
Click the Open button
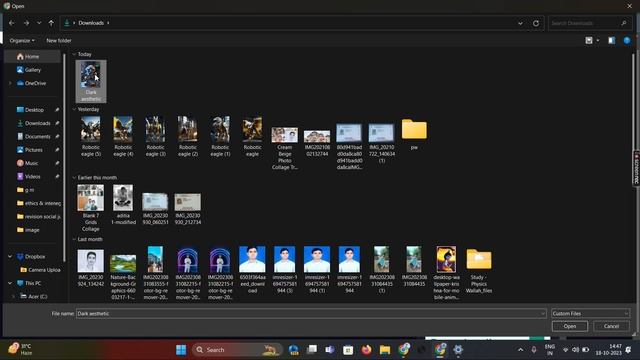tap(570, 326)
